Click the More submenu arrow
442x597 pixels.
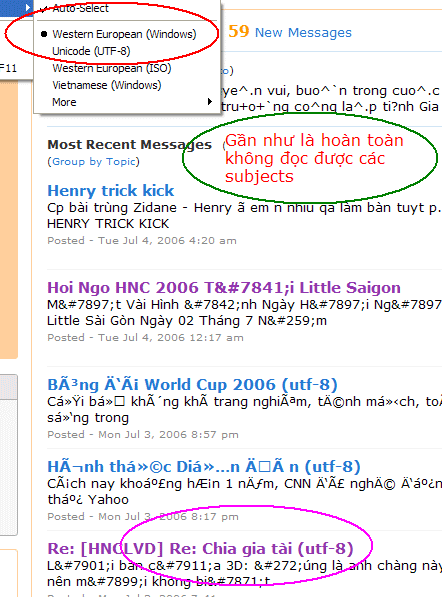[x=209, y=102]
